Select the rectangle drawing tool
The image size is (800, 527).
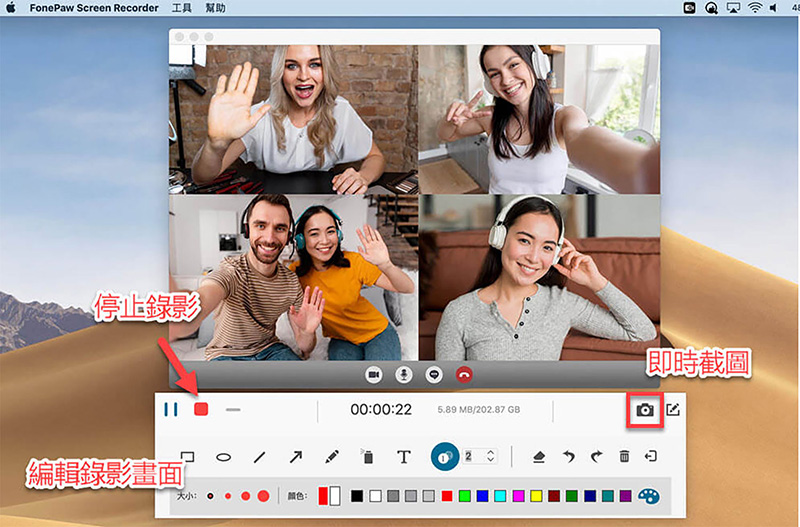pyautogui.click(x=187, y=457)
